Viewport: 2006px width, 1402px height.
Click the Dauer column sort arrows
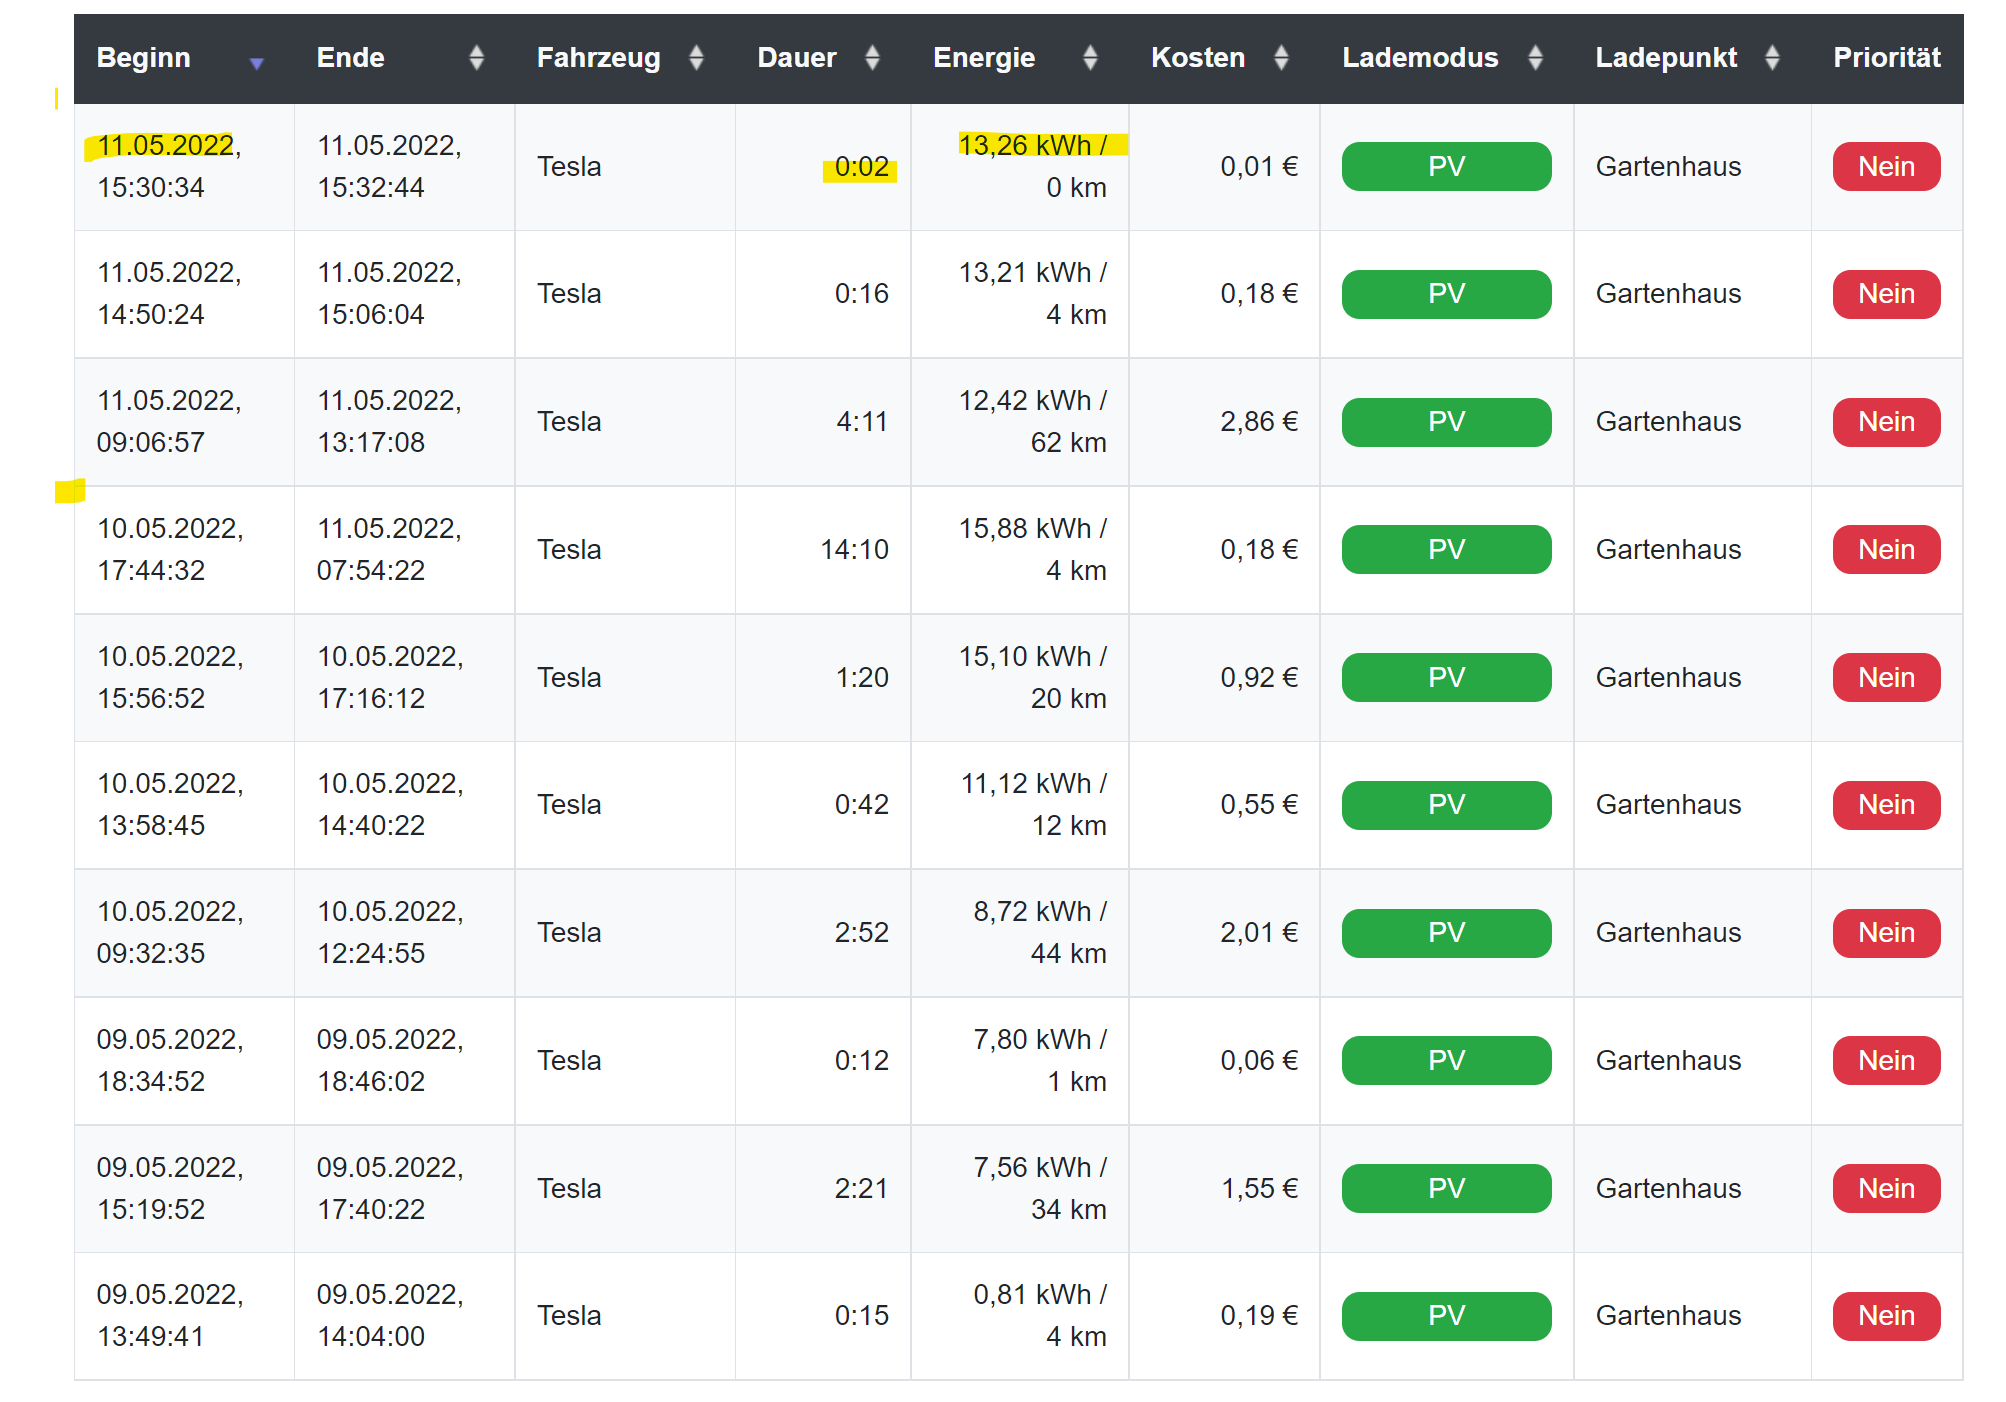872,58
